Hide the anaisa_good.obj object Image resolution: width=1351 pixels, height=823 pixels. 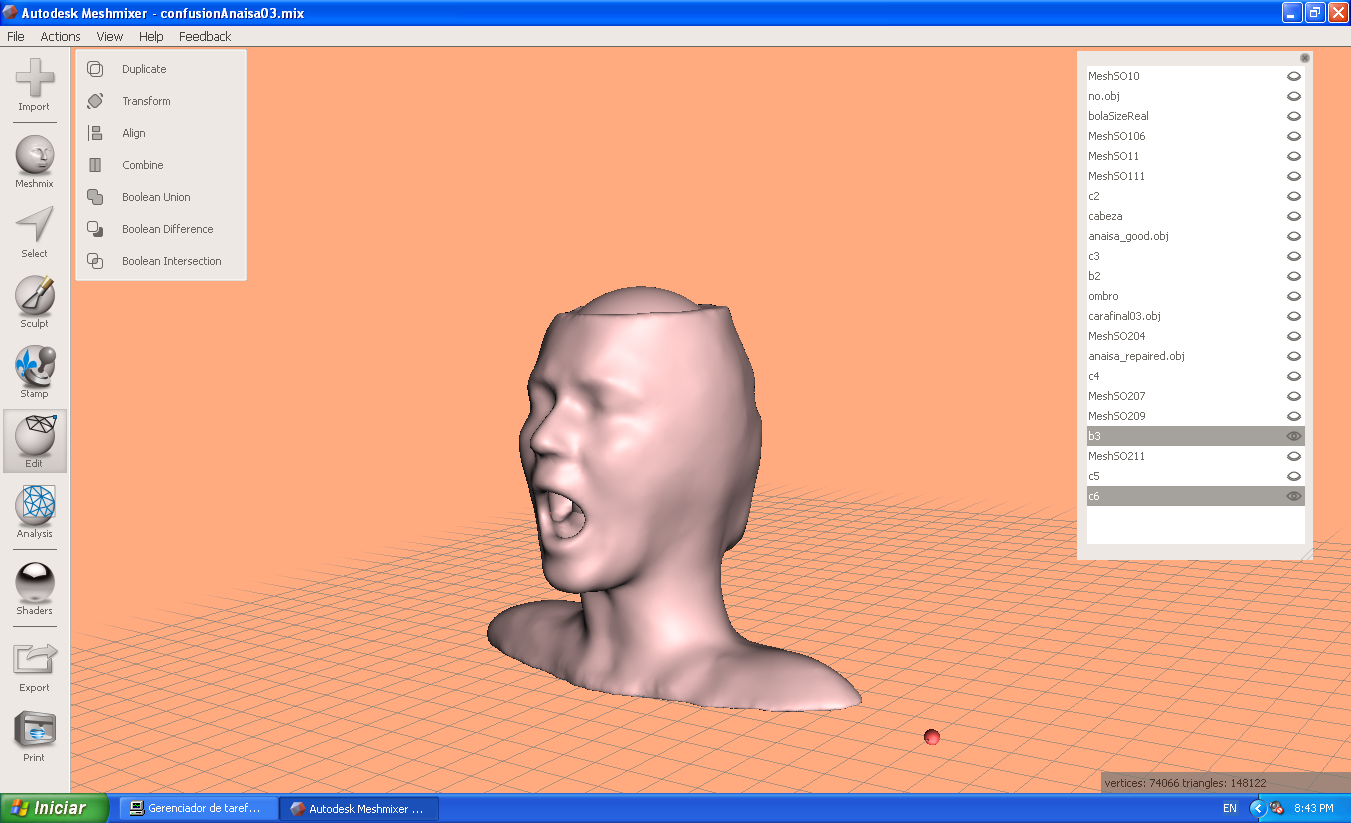(1293, 236)
